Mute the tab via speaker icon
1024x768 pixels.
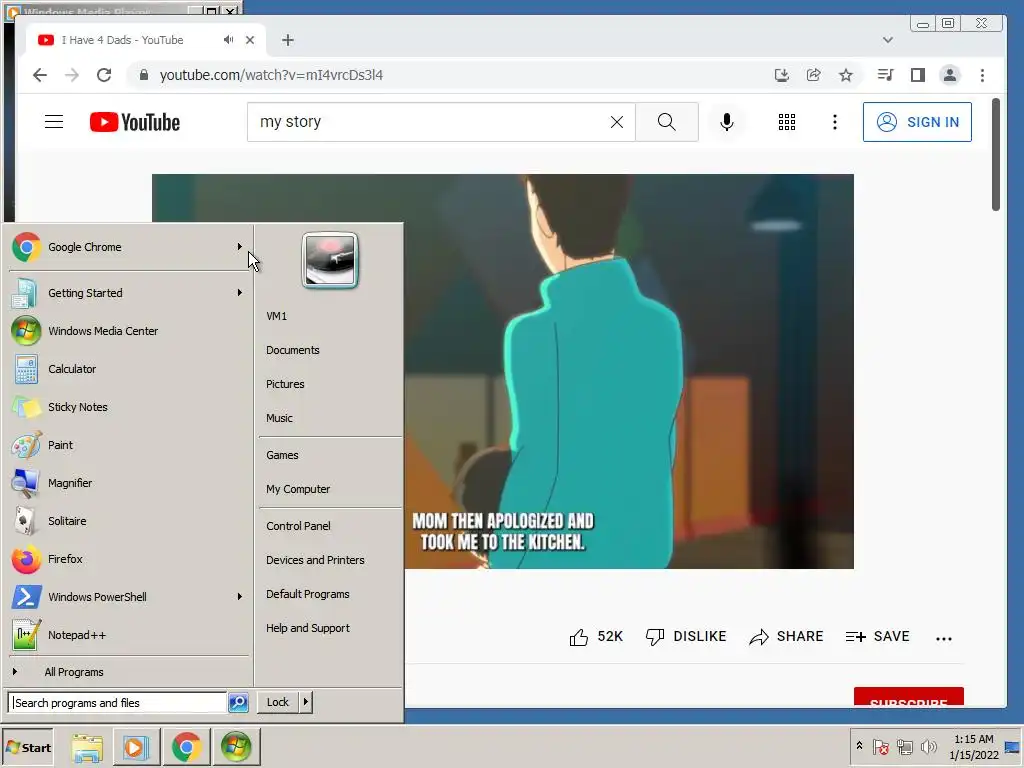(228, 40)
